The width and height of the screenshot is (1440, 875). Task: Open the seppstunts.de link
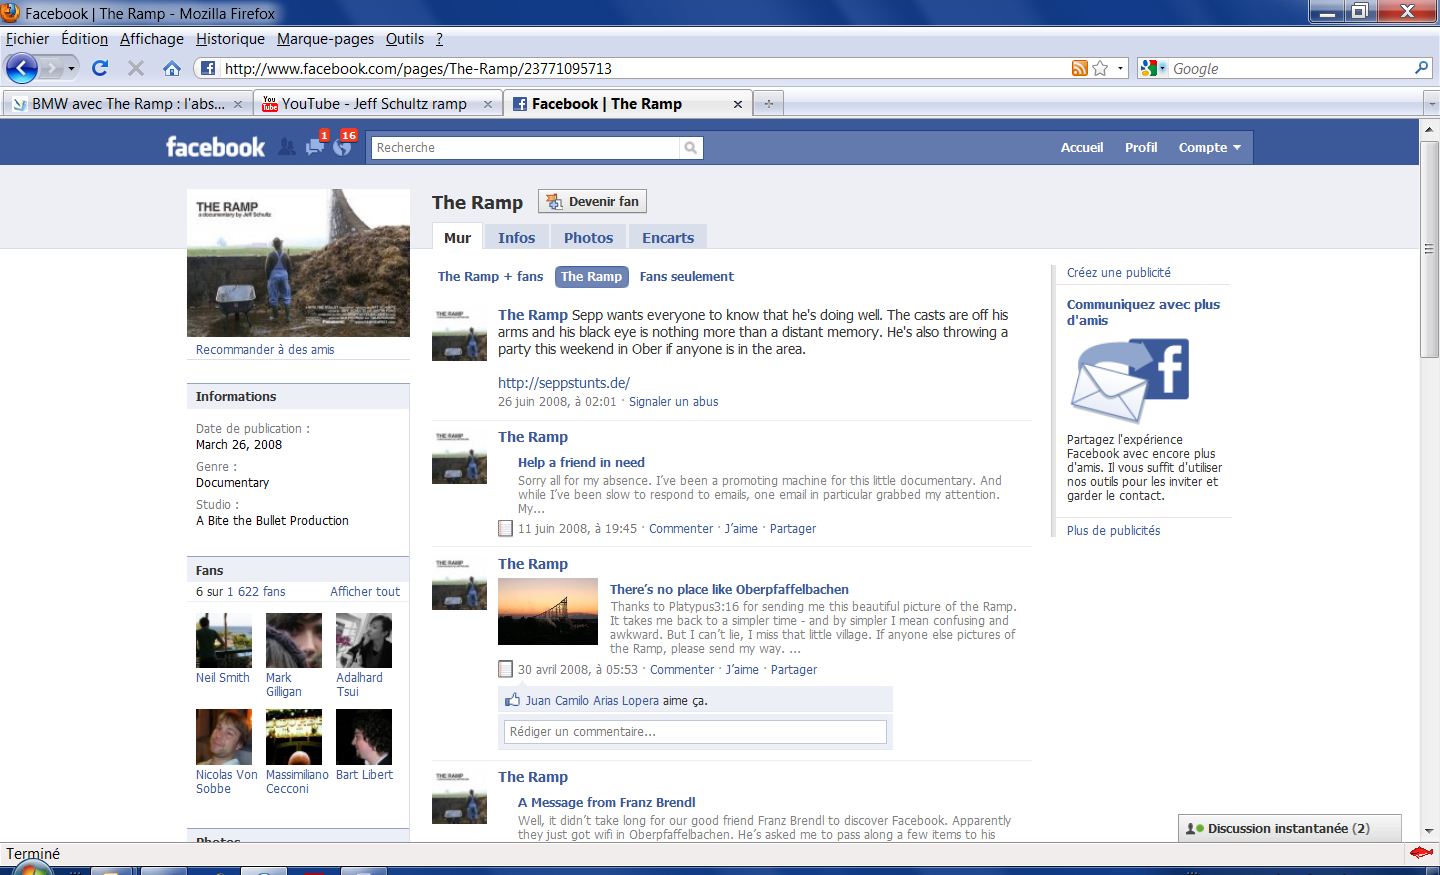(x=564, y=383)
